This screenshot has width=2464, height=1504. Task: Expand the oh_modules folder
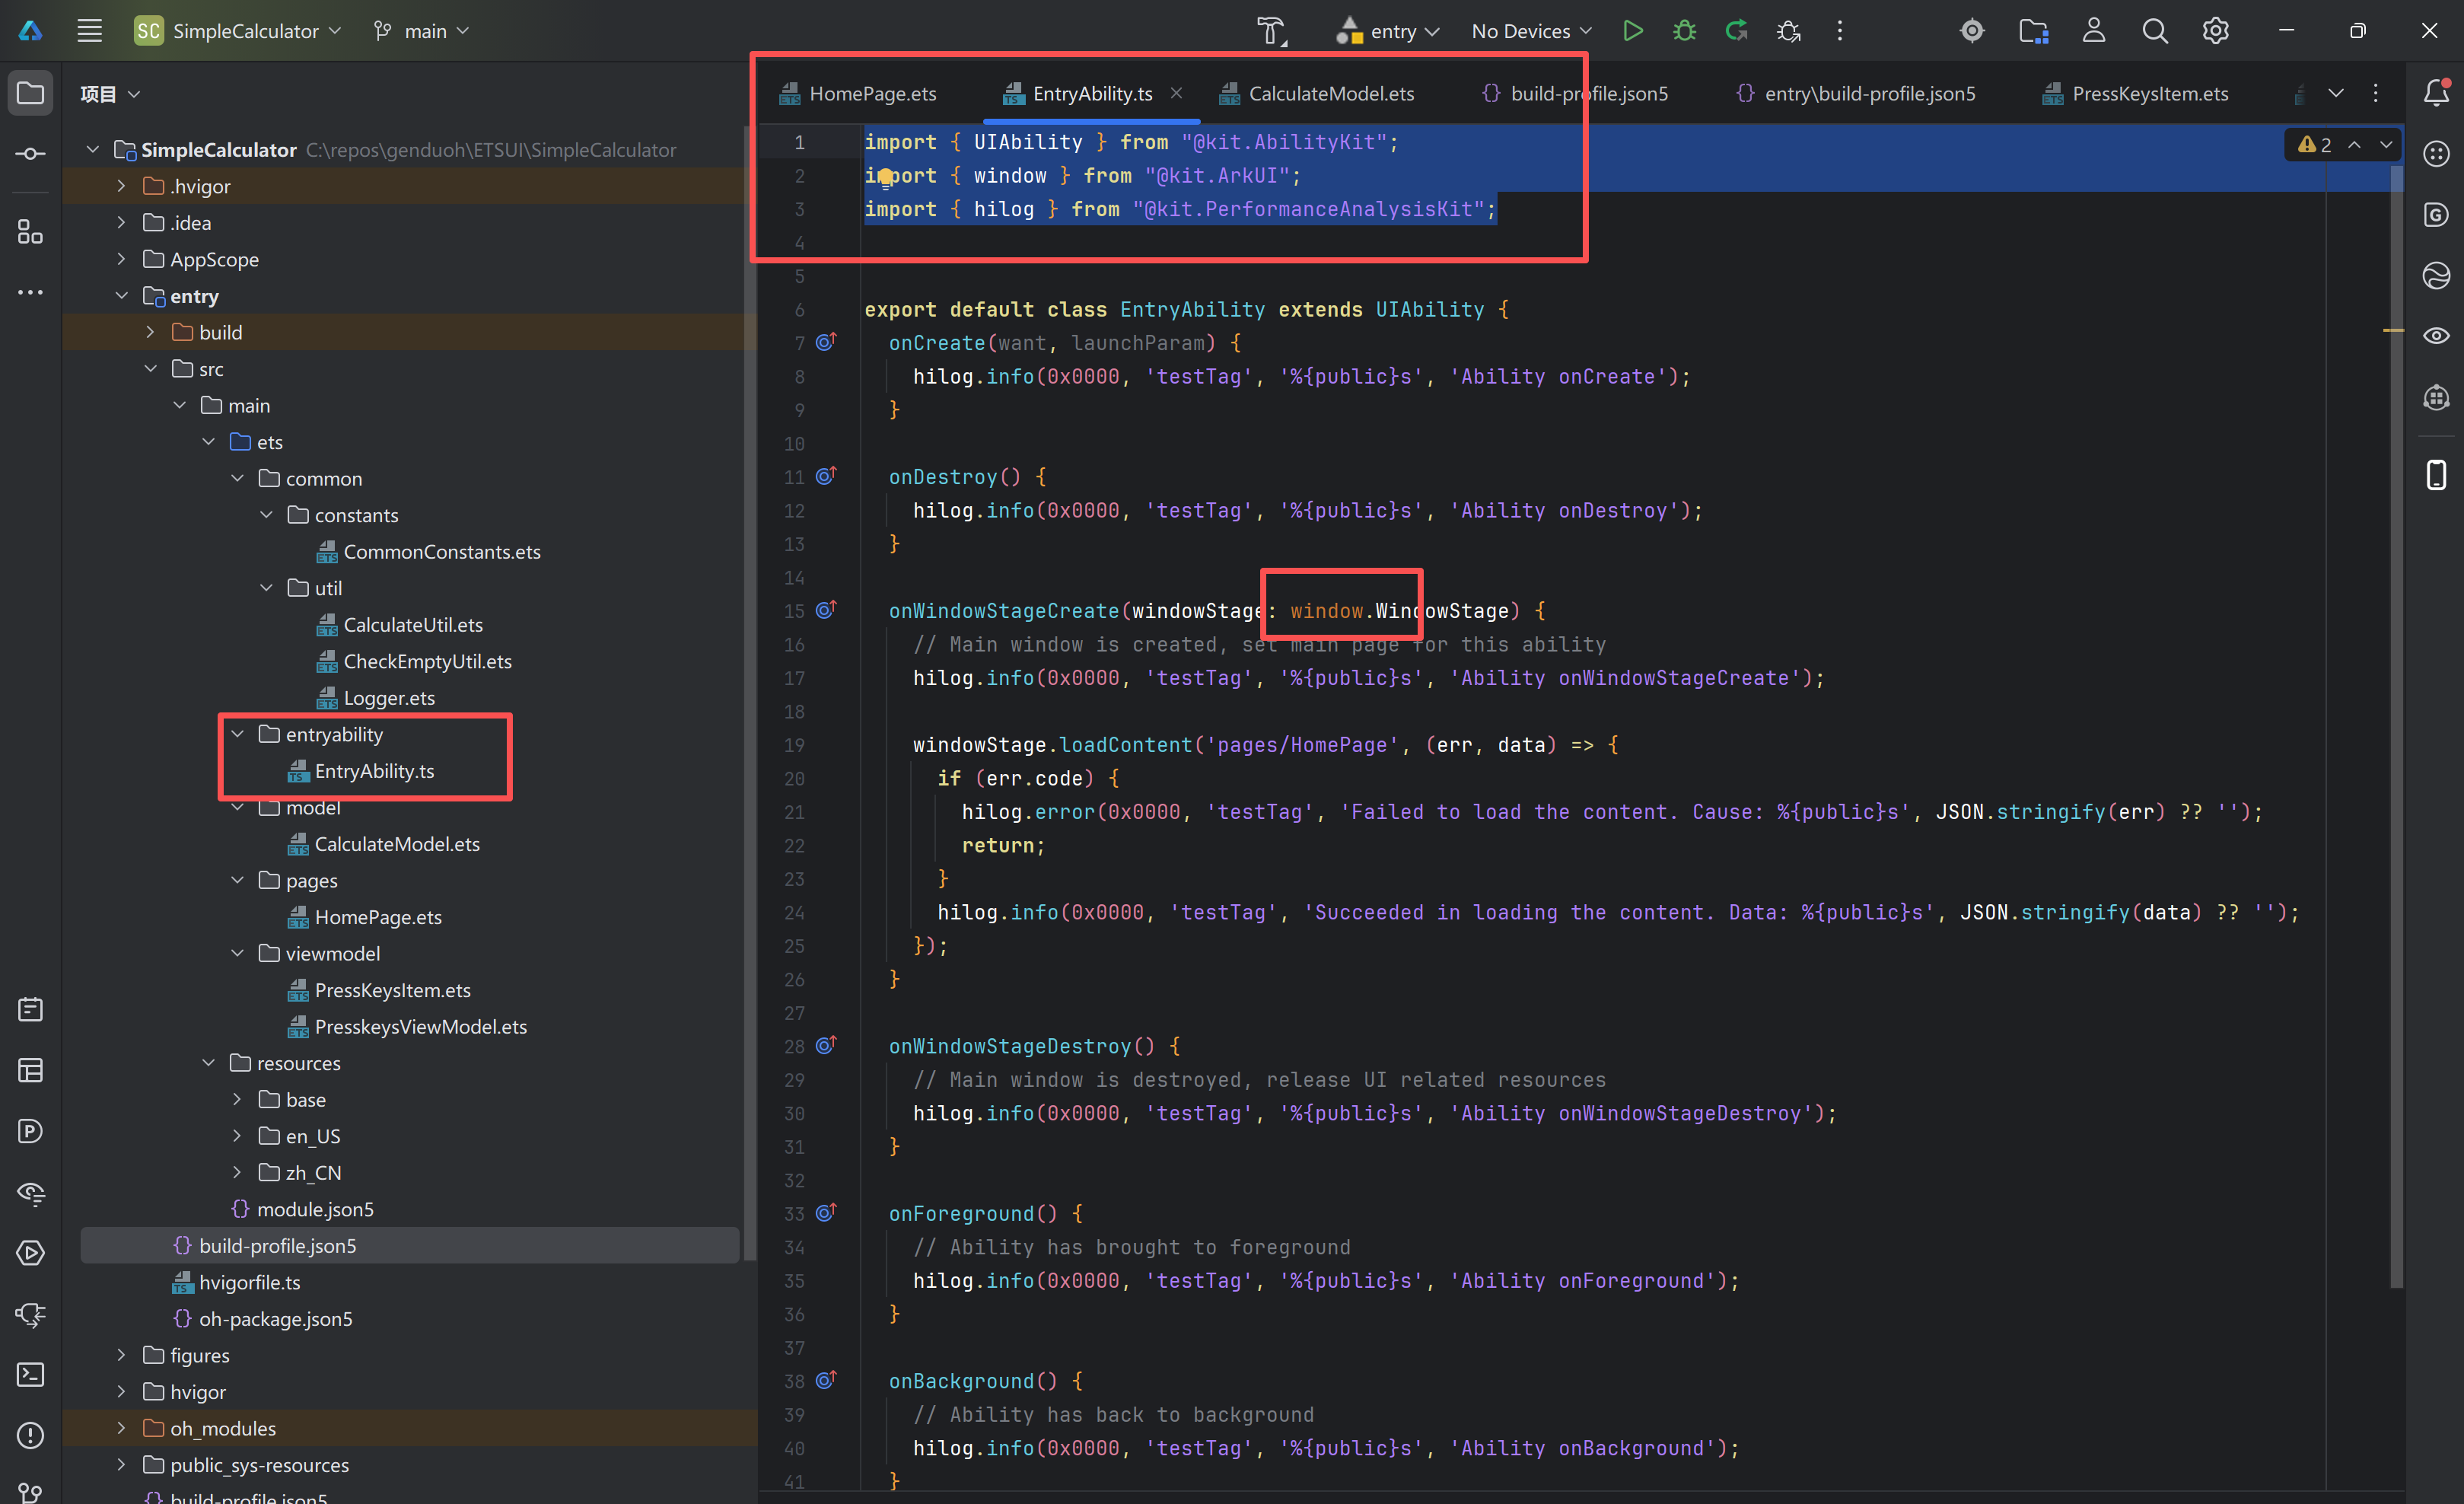pos(121,1428)
